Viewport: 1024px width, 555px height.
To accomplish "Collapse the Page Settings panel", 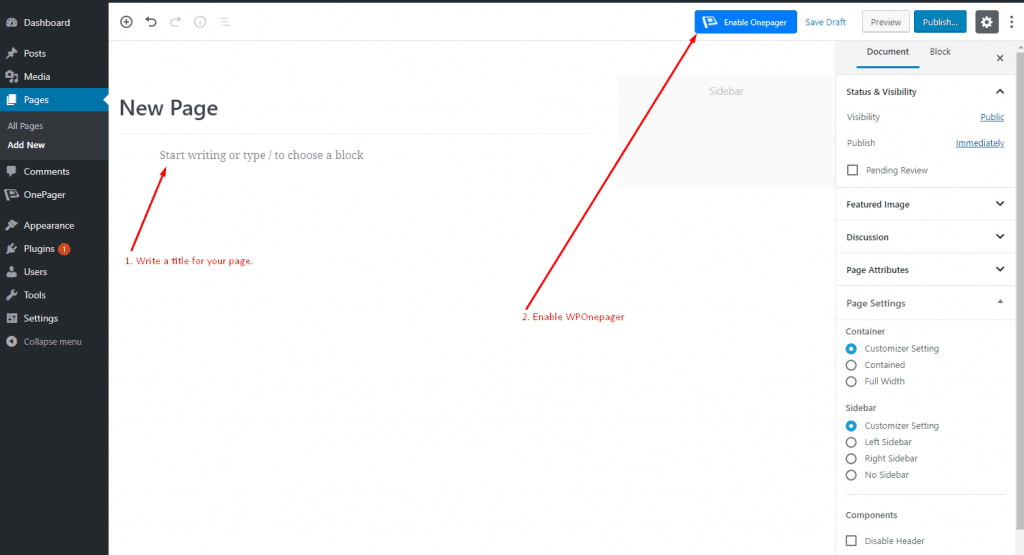I will pyautogui.click(x=925, y=303).
